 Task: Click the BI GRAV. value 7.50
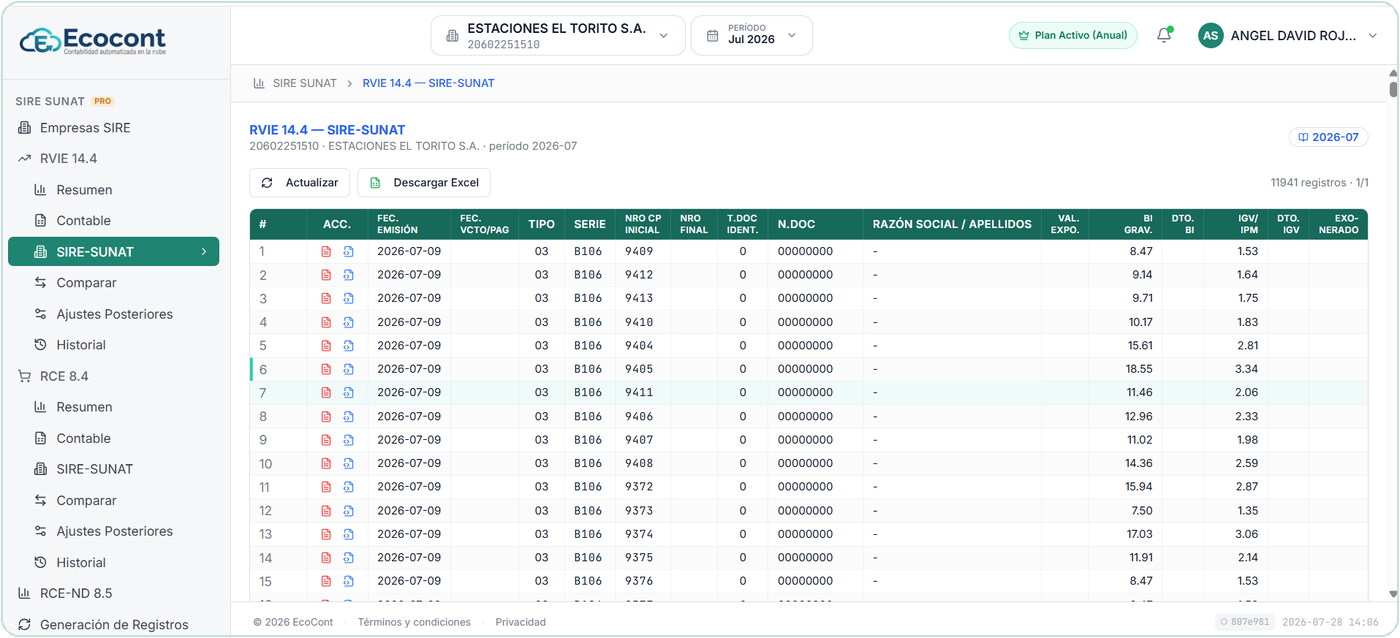click(1141, 510)
